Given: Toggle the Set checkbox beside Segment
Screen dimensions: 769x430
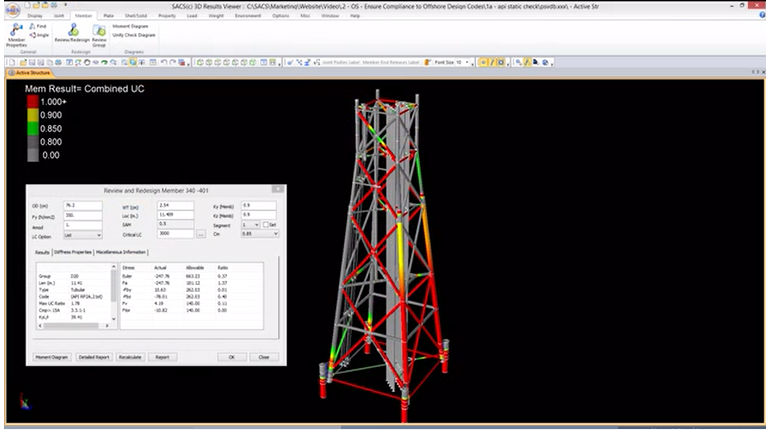Looking at the screenshot, I should click(x=264, y=225).
